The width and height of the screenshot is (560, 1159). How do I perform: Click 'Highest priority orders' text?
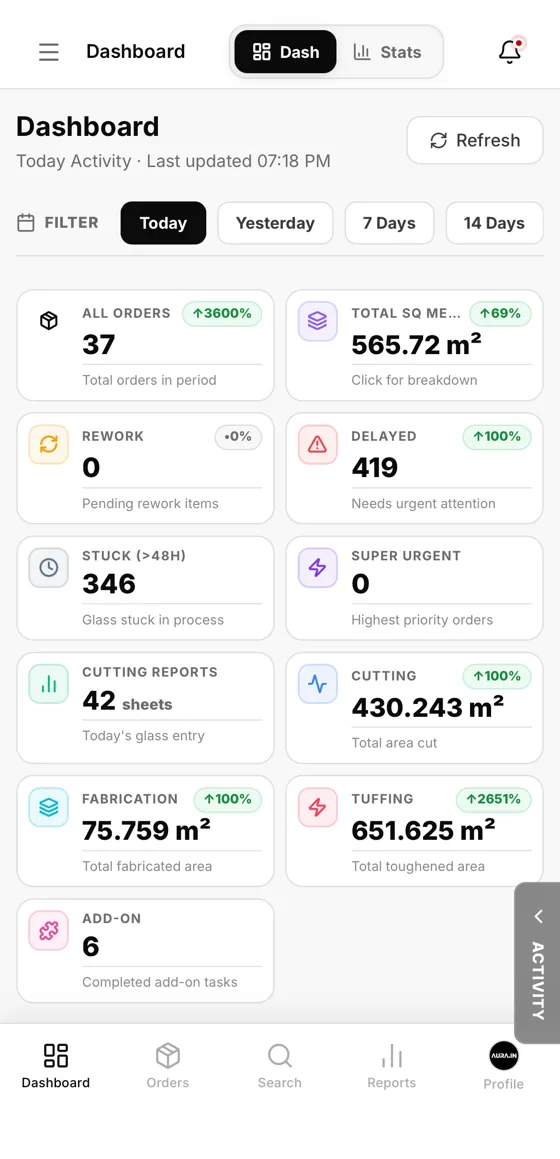[x=423, y=619]
